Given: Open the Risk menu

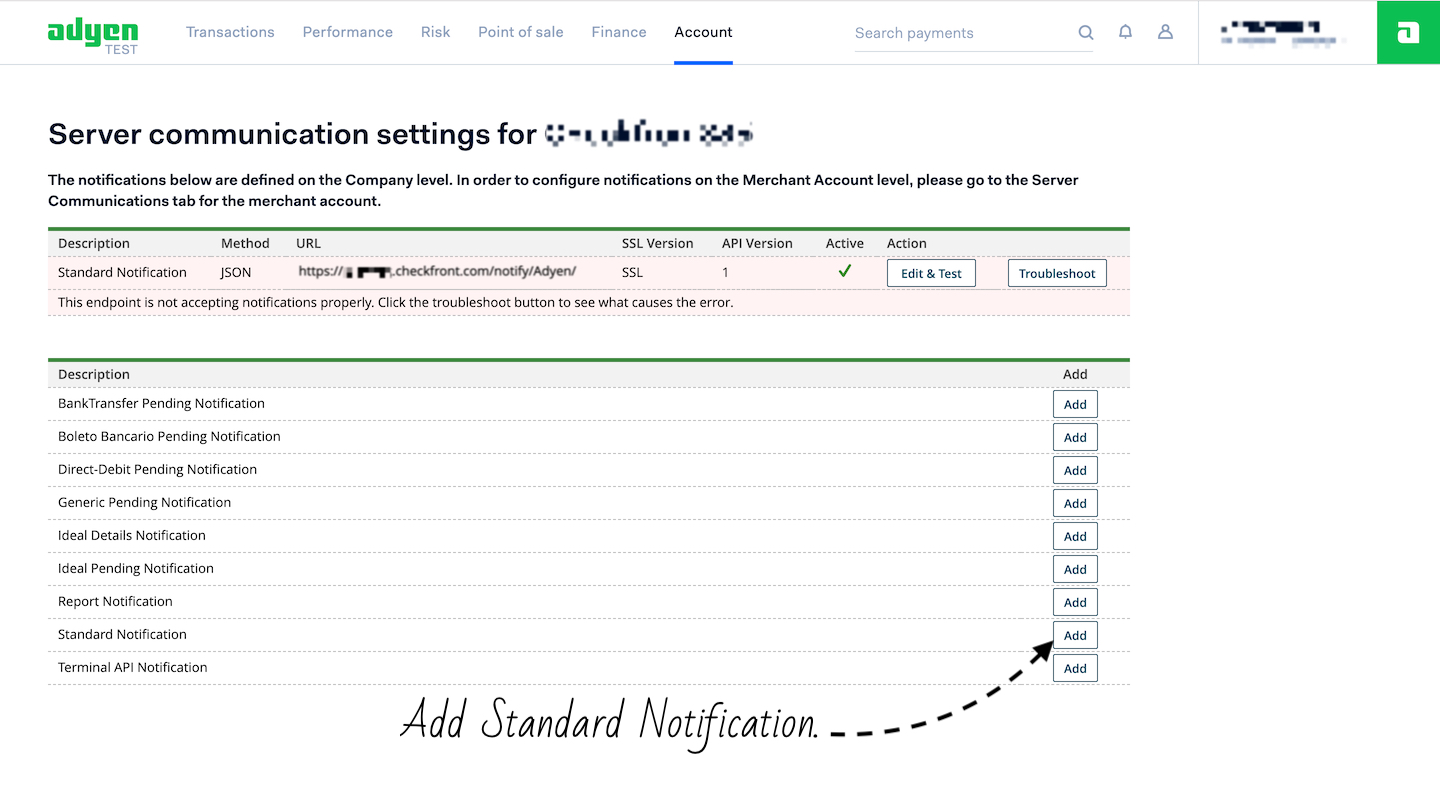Looking at the screenshot, I should click(x=435, y=32).
